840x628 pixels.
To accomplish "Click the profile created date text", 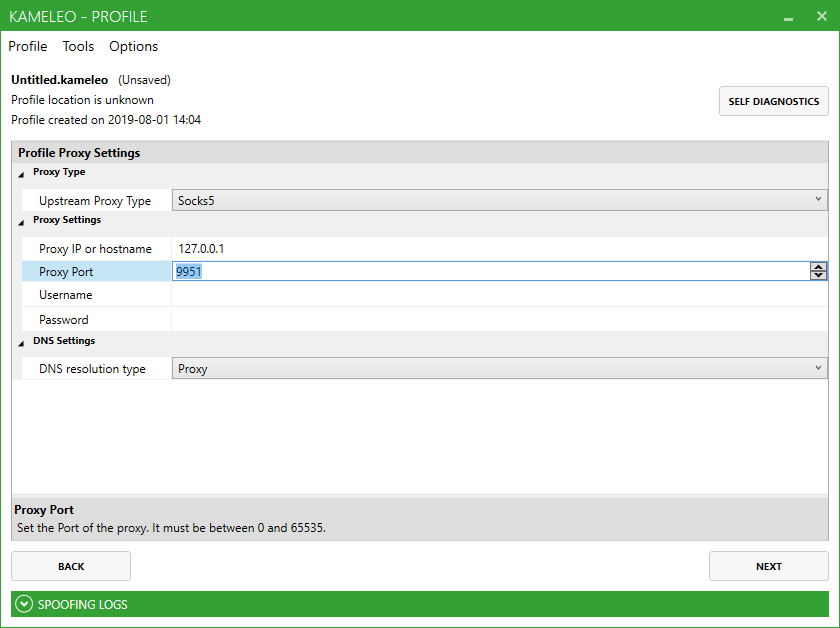I will click(x=106, y=119).
